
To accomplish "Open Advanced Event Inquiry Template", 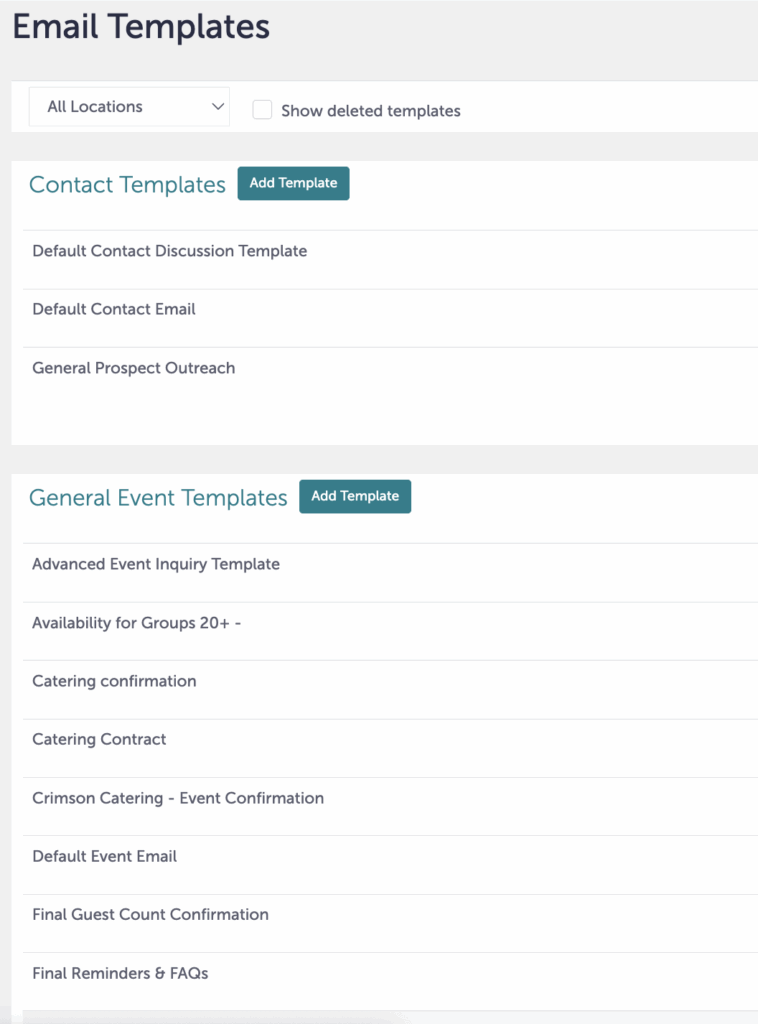I will 156,564.
